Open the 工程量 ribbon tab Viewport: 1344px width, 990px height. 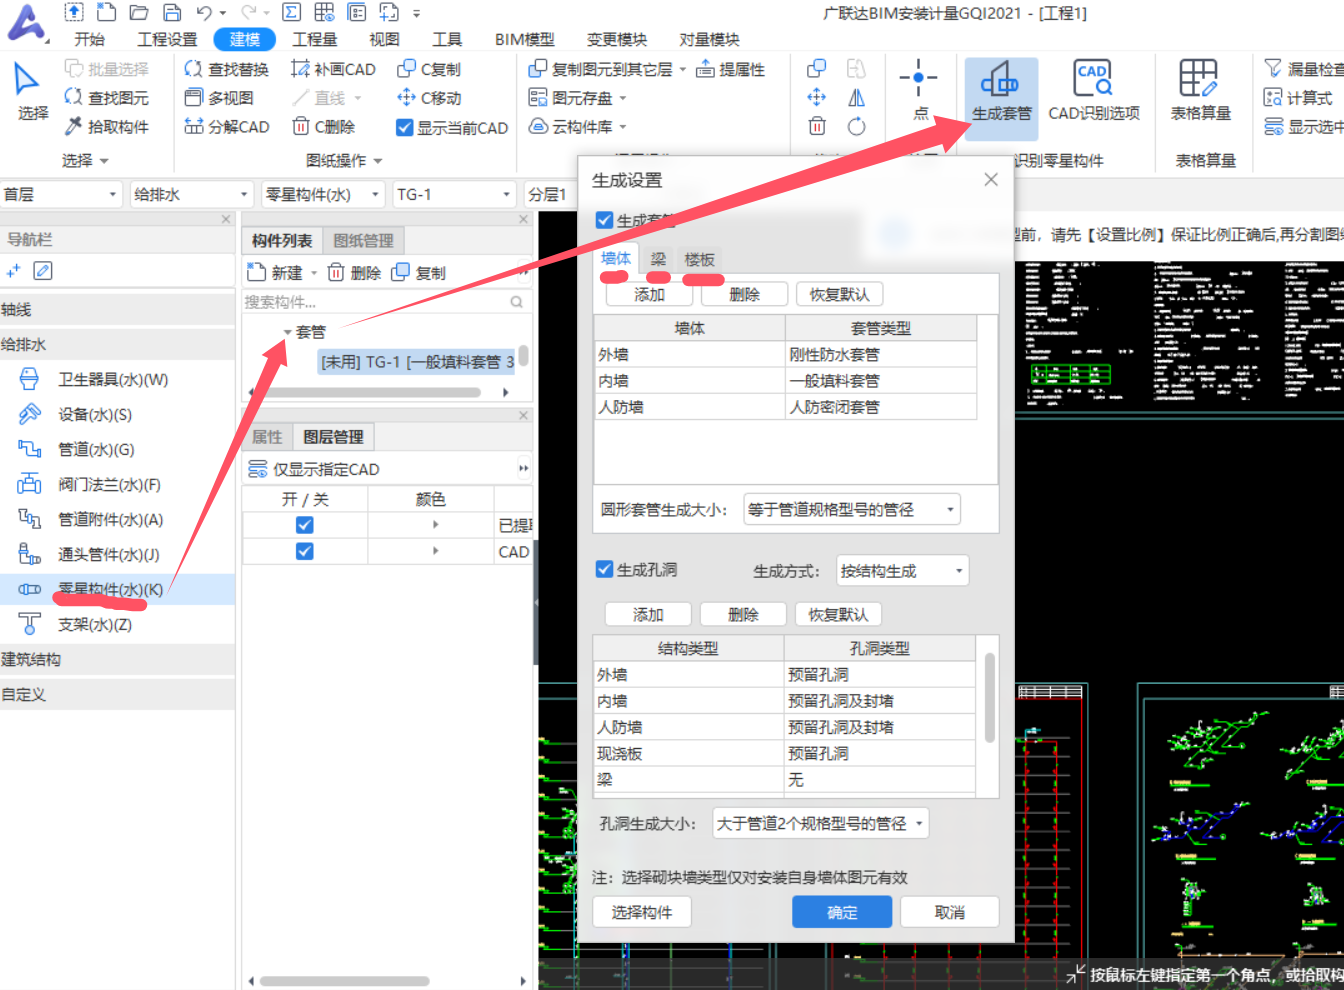[x=314, y=39]
